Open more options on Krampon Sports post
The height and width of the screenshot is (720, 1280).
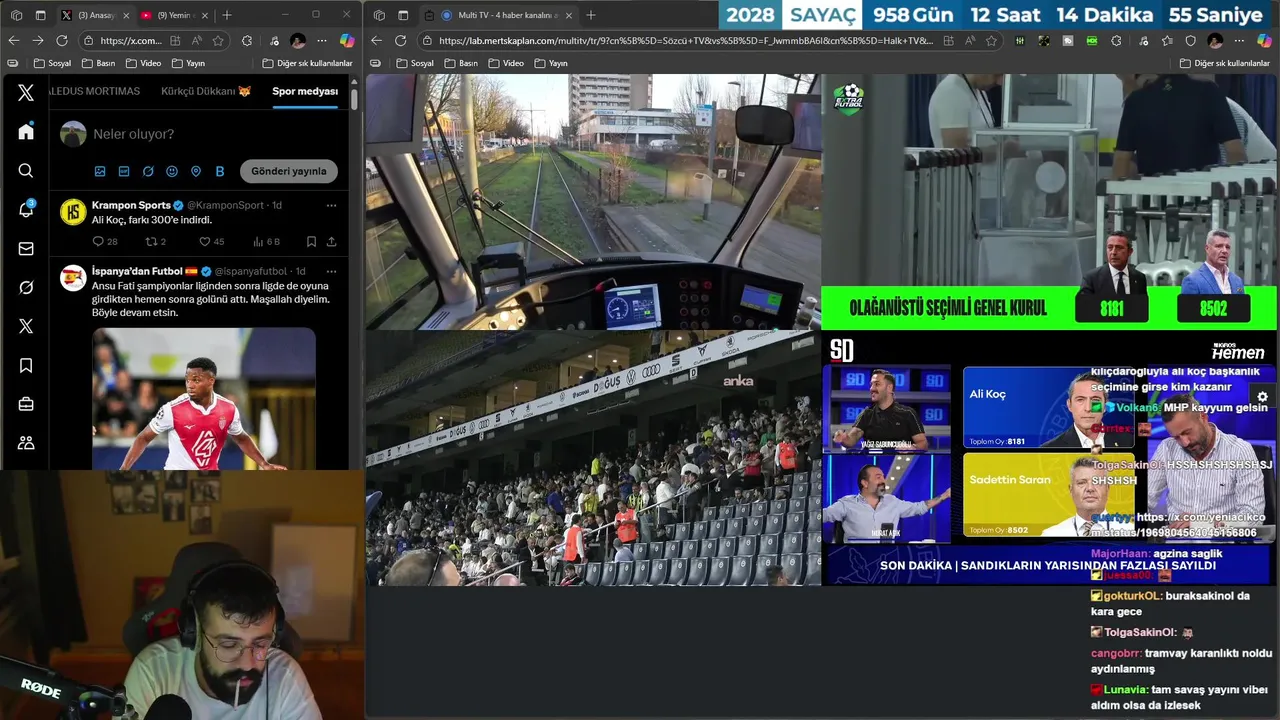pyautogui.click(x=331, y=205)
